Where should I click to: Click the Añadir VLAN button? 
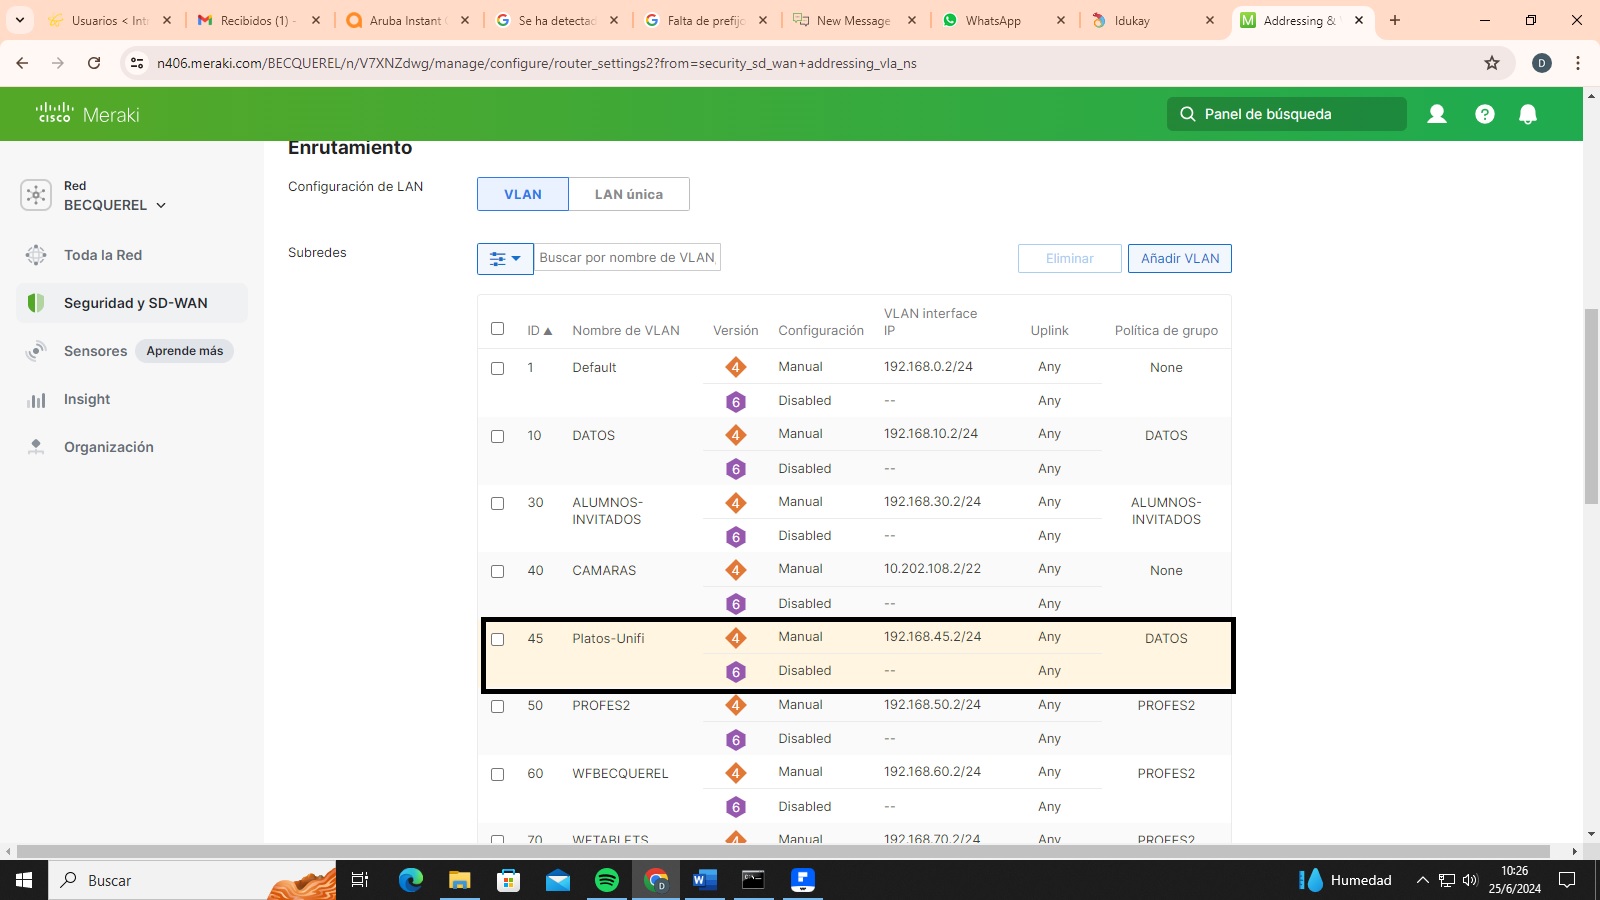[1179, 258]
